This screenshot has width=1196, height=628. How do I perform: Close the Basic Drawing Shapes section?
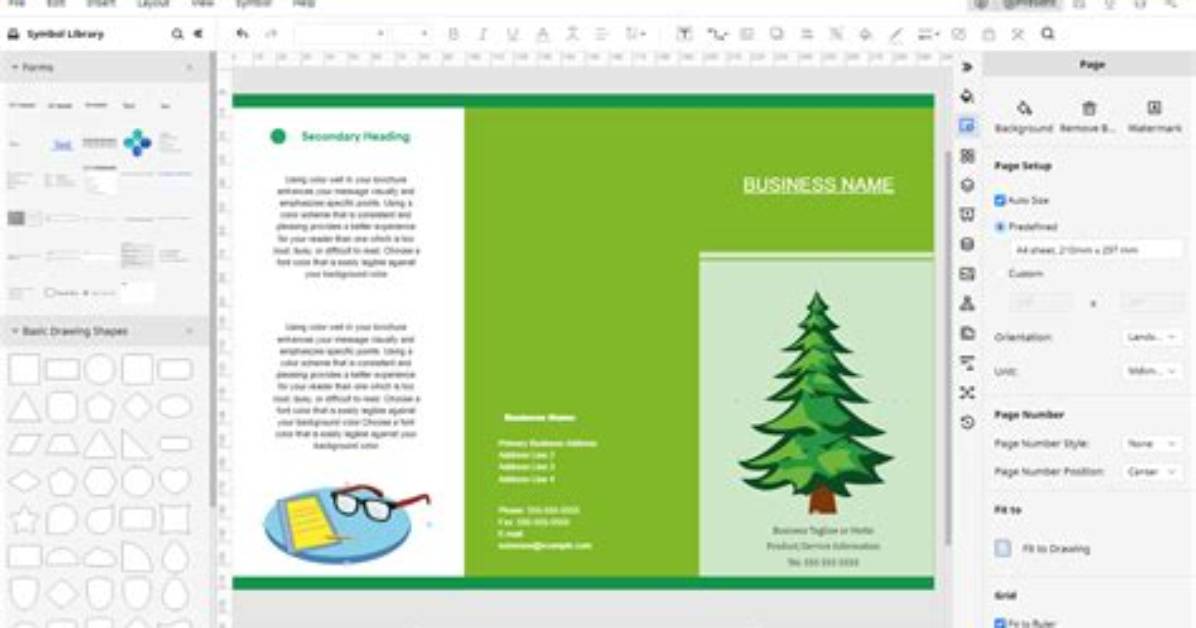point(189,331)
